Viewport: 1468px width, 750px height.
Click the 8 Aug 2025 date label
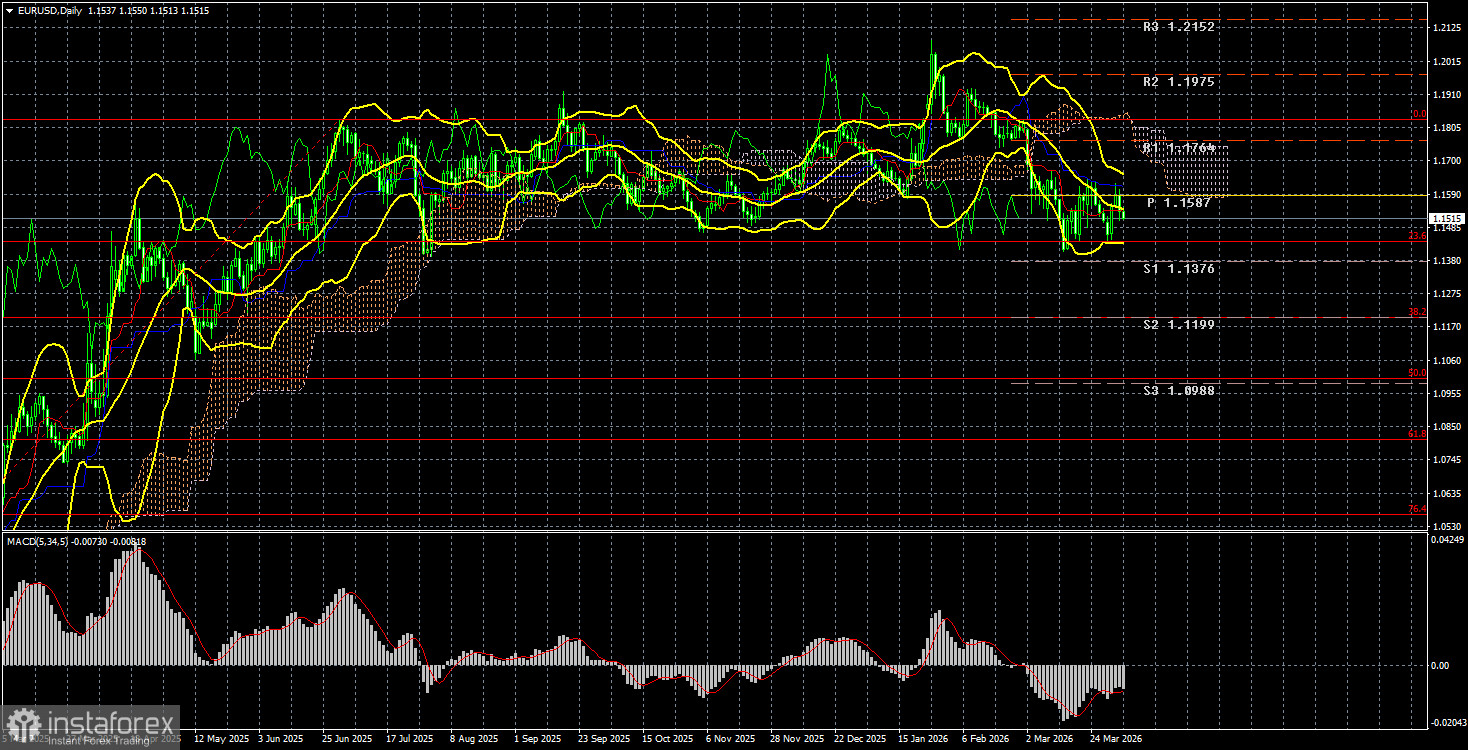[473, 739]
